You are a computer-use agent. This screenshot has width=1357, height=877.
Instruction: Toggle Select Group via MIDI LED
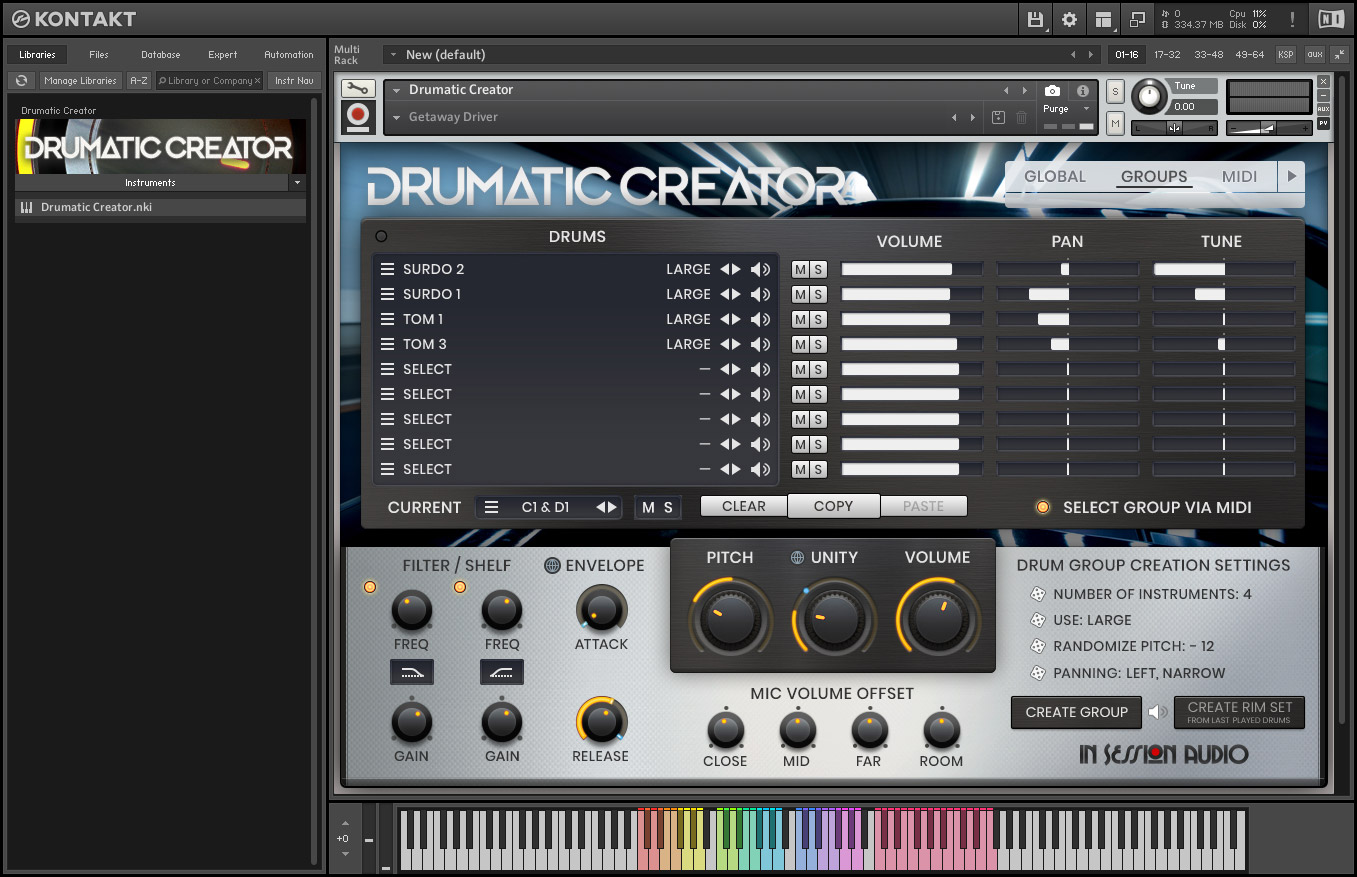point(1043,507)
